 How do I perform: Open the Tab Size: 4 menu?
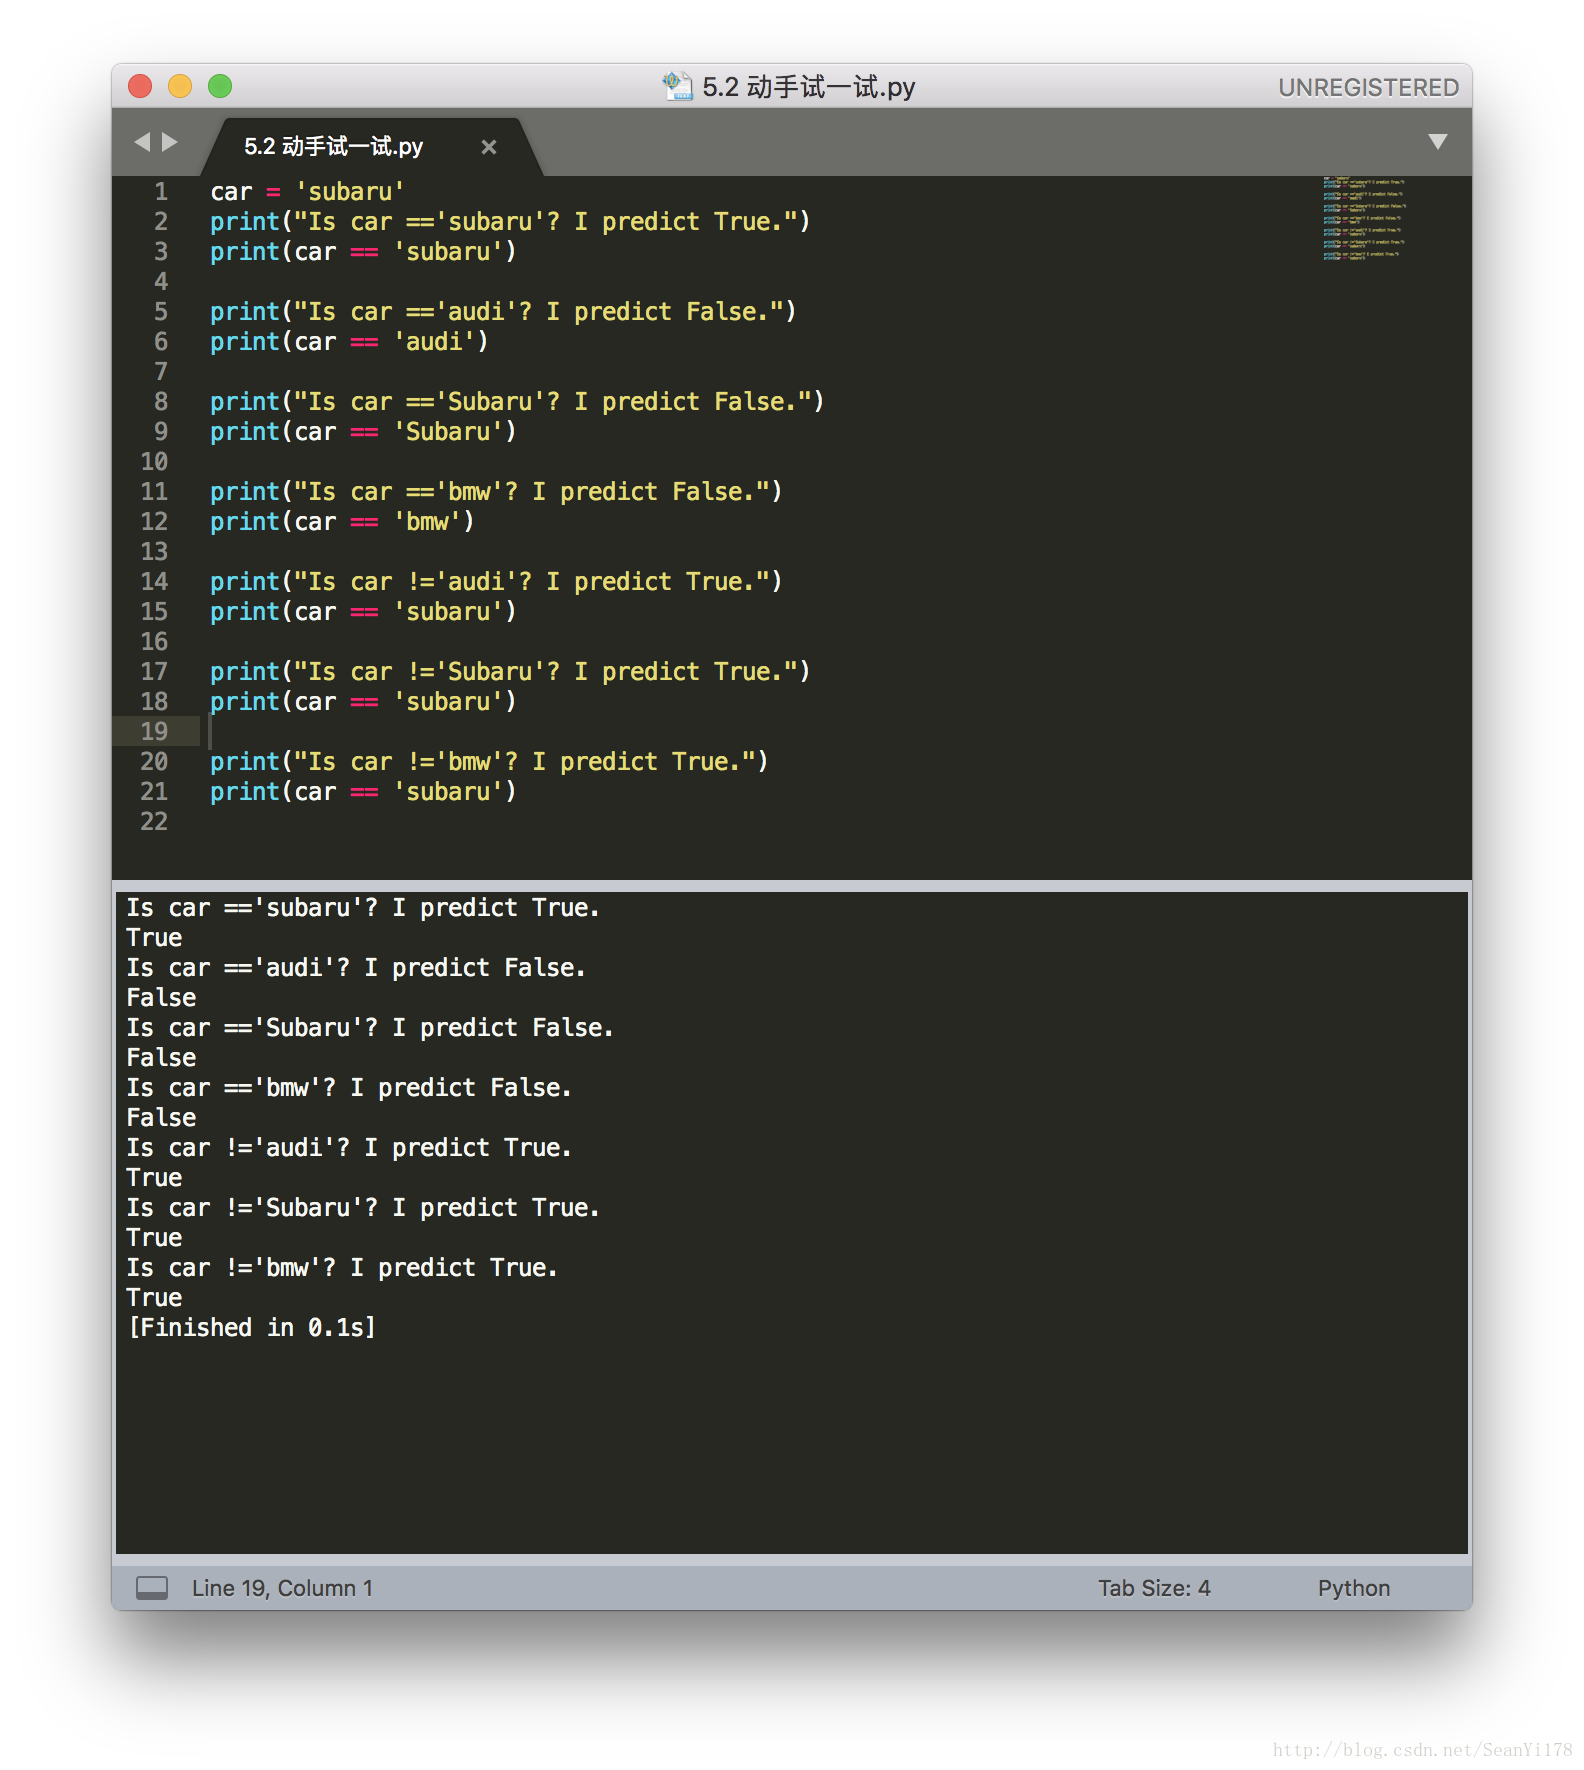1154,1588
